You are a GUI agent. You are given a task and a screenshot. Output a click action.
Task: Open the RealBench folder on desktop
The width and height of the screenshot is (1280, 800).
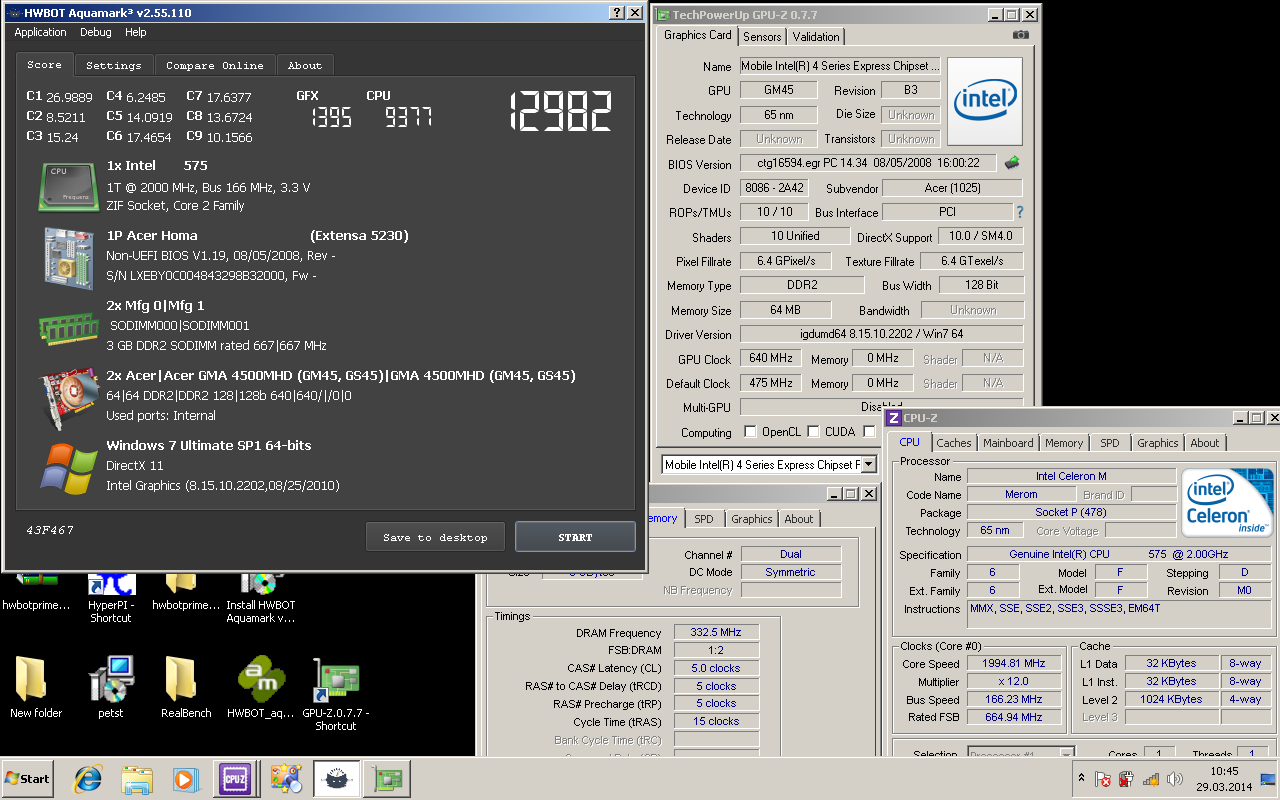tap(185, 688)
